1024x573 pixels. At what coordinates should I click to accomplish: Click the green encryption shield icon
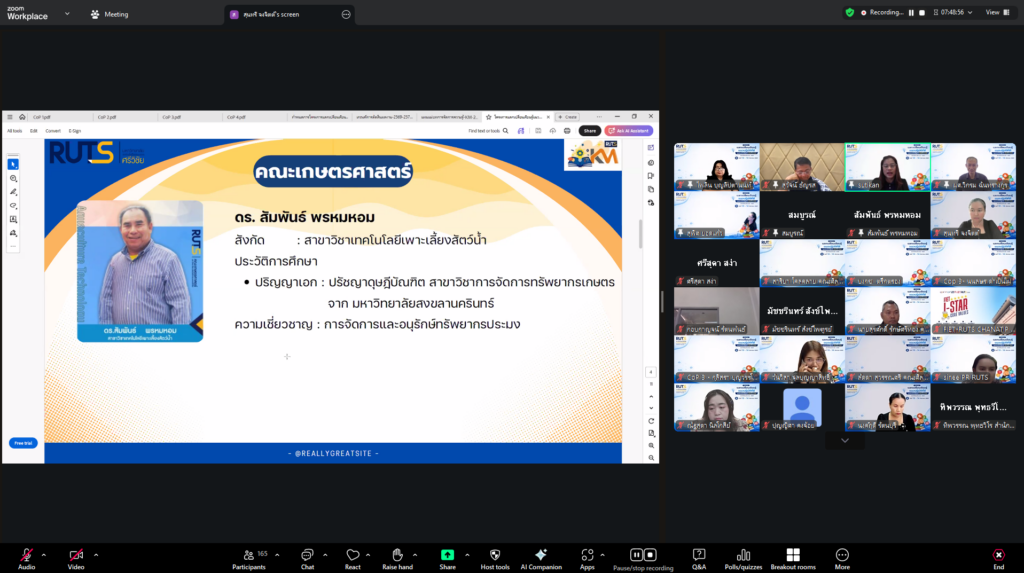pyautogui.click(x=850, y=12)
